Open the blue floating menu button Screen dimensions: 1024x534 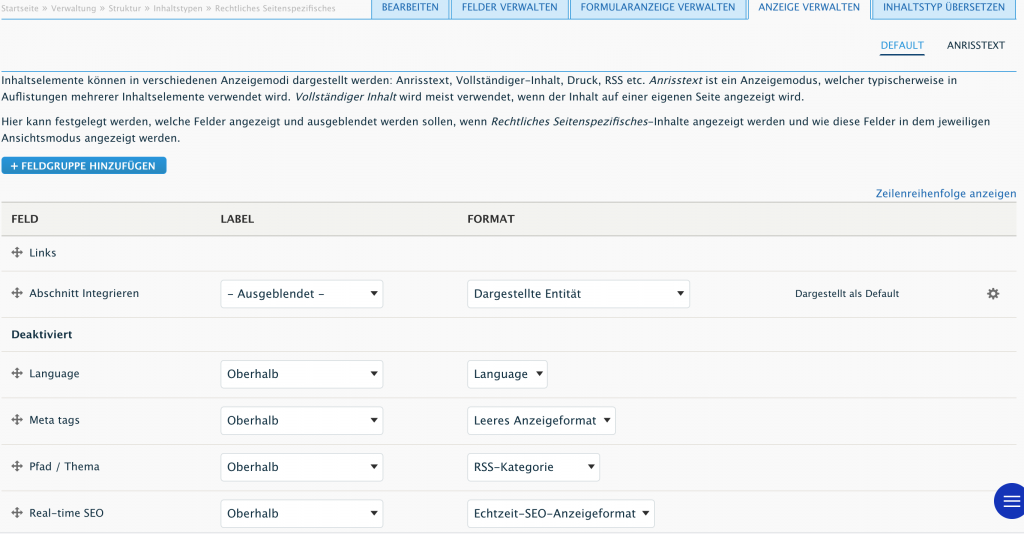coord(1009,501)
